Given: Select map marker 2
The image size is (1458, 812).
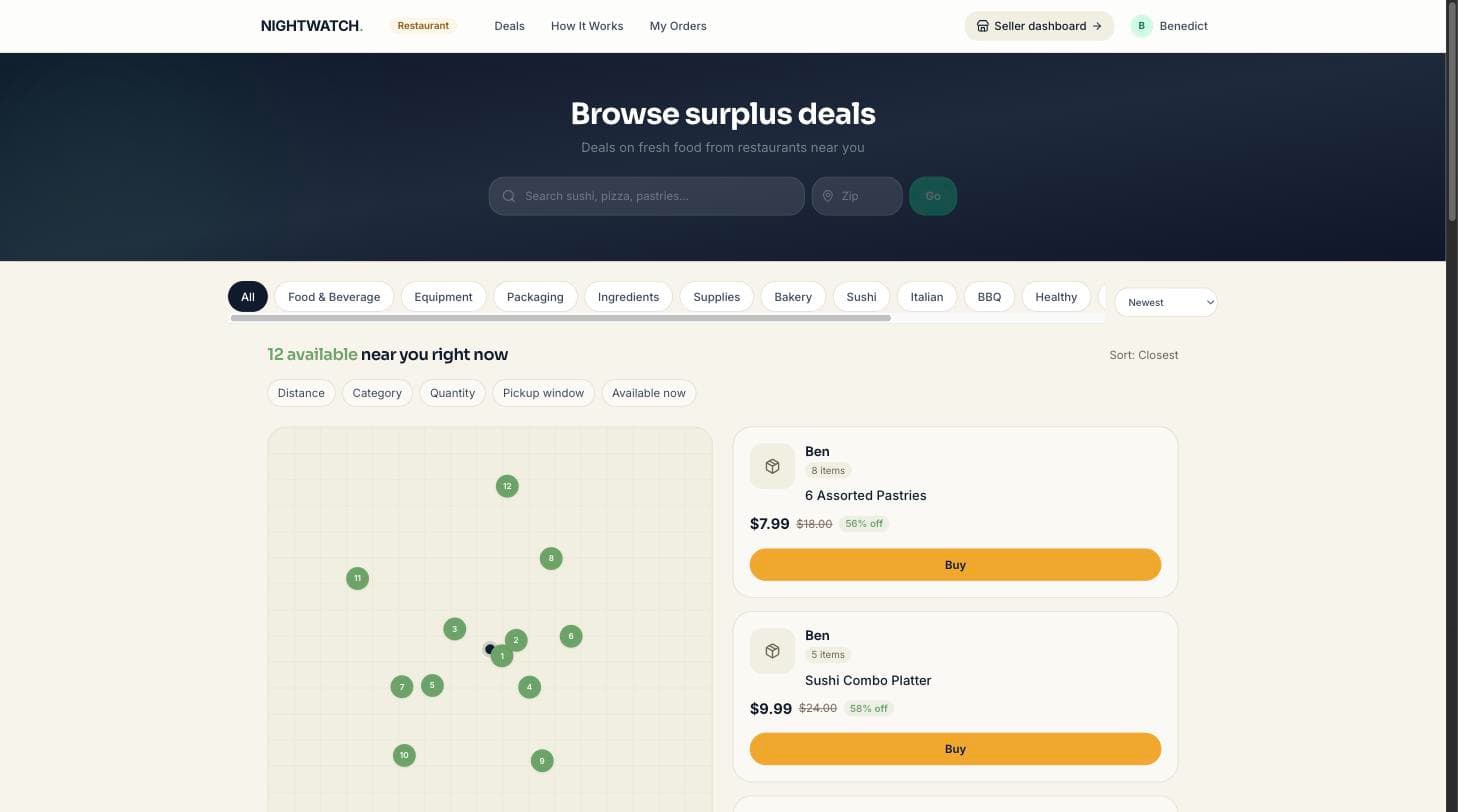Looking at the screenshot, I should (518, 639).
